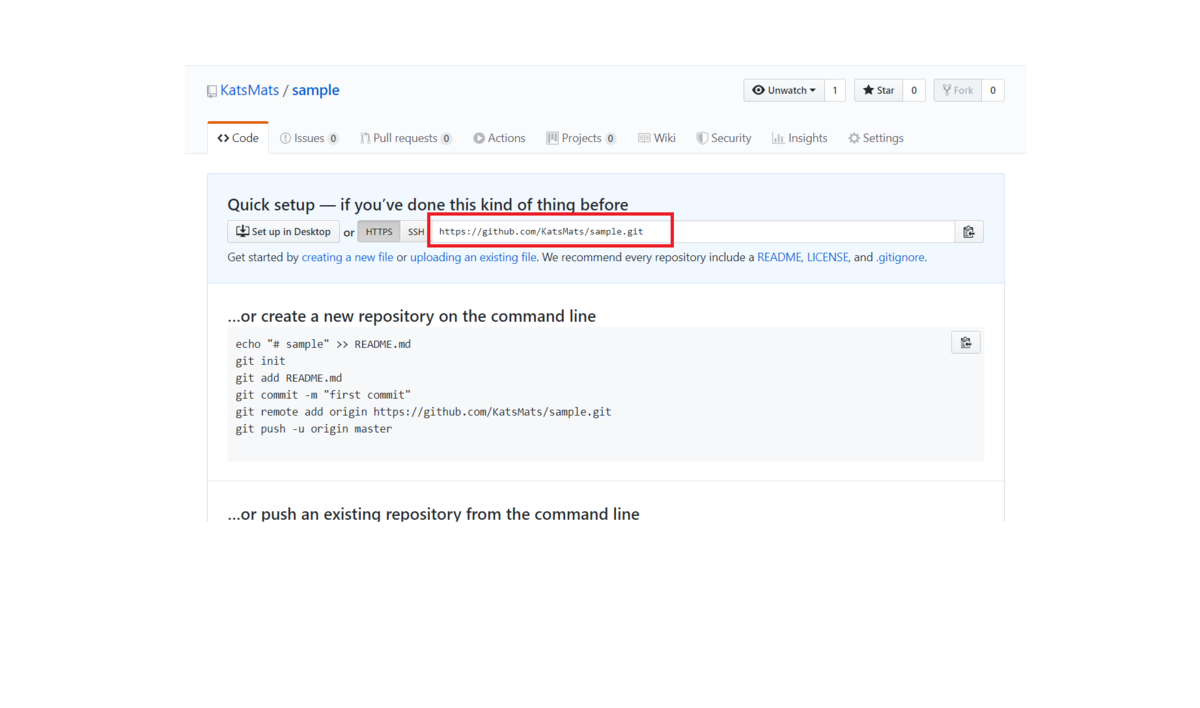Click the repository book icon beside KatsMats
This screenshot has width=1200, height=708.
click(212, 91)
